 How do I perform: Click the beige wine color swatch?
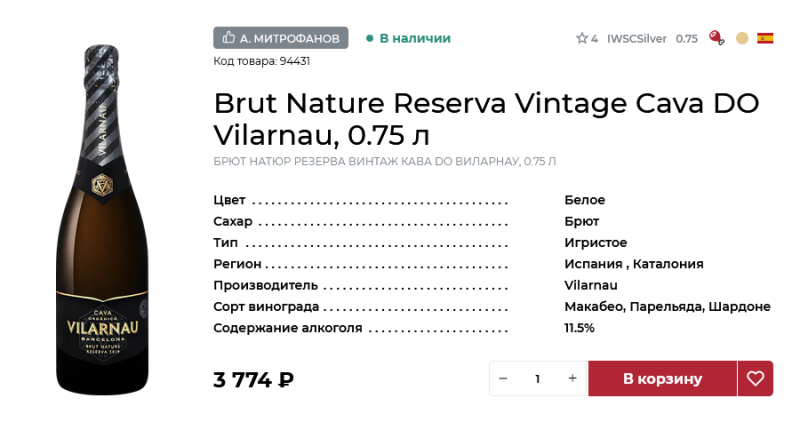(x=742, y=38)
